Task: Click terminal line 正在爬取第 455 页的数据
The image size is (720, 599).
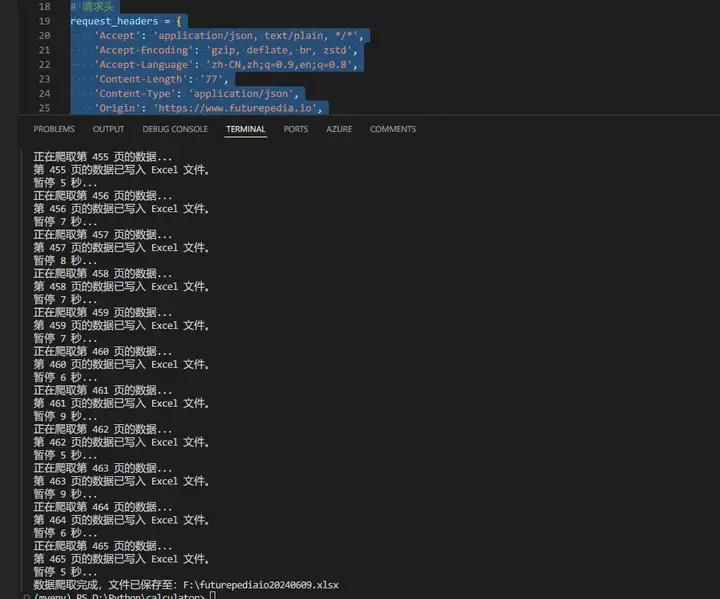Action: click(102, 157)
